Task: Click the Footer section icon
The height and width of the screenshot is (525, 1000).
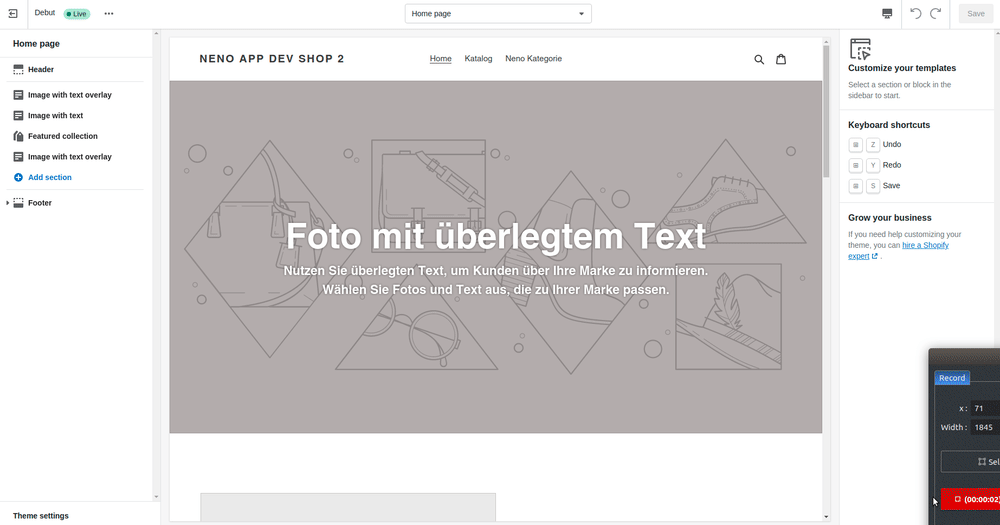Action: (x=18, y=203)
